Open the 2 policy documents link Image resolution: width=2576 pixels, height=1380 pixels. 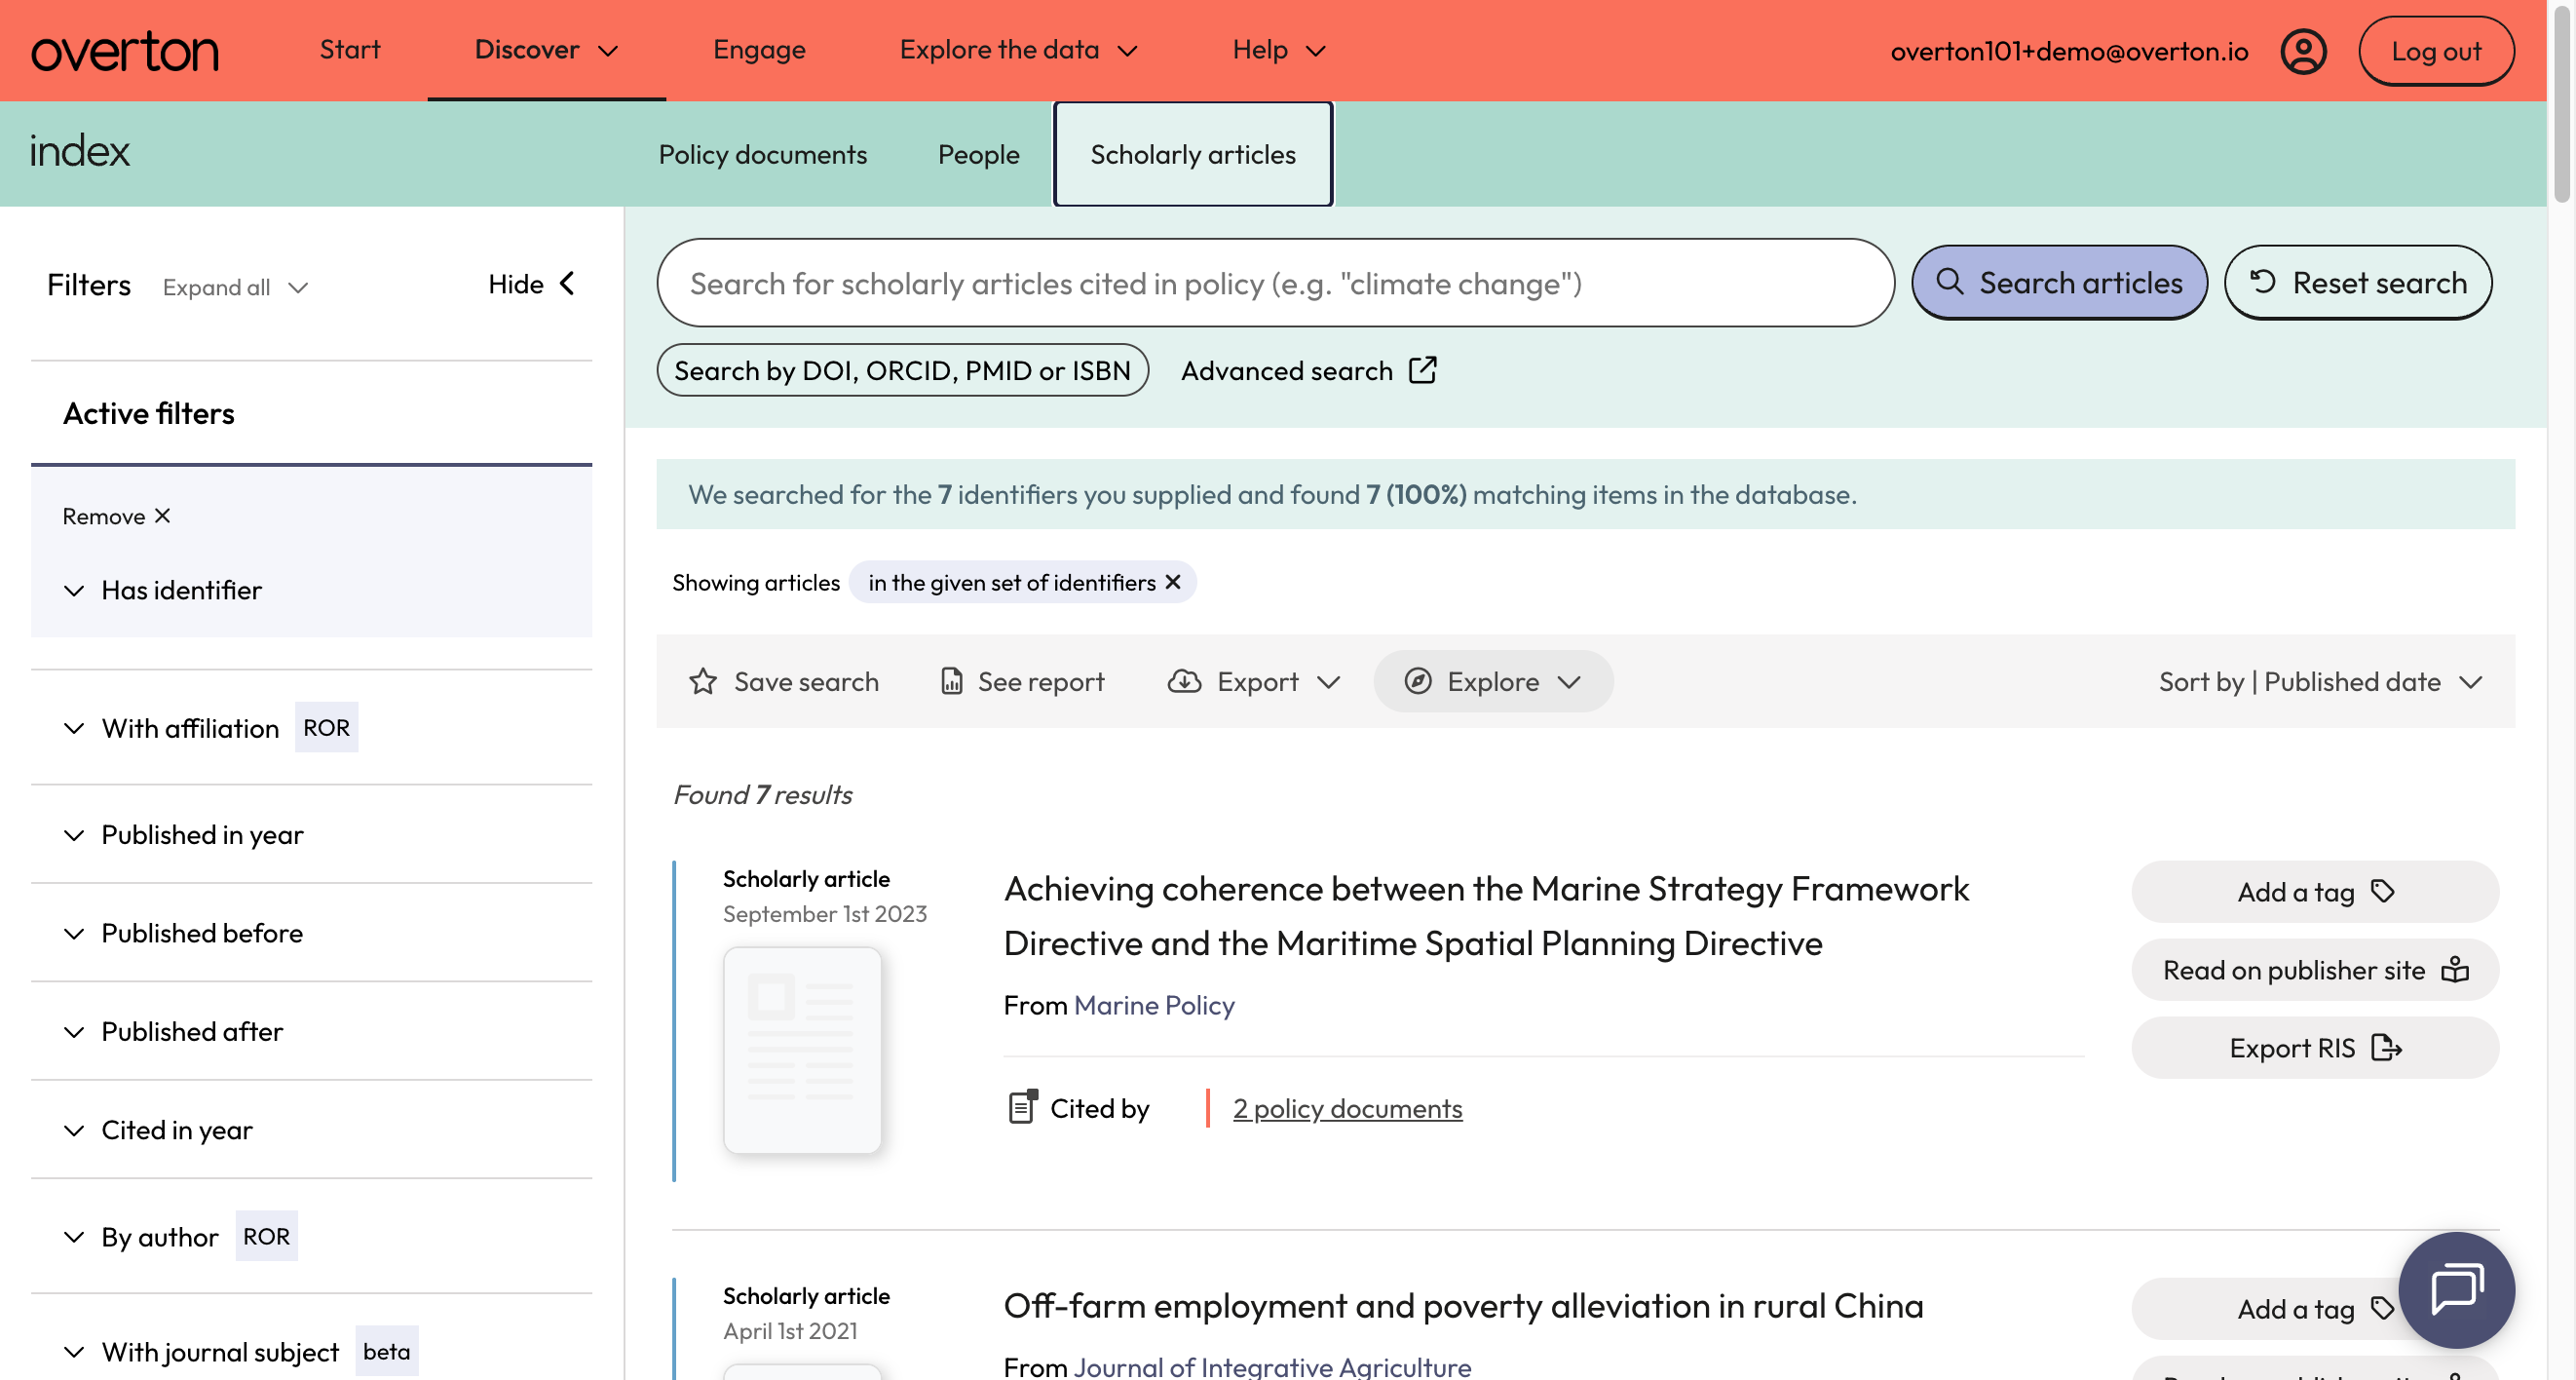(x=1347, y=1108)
